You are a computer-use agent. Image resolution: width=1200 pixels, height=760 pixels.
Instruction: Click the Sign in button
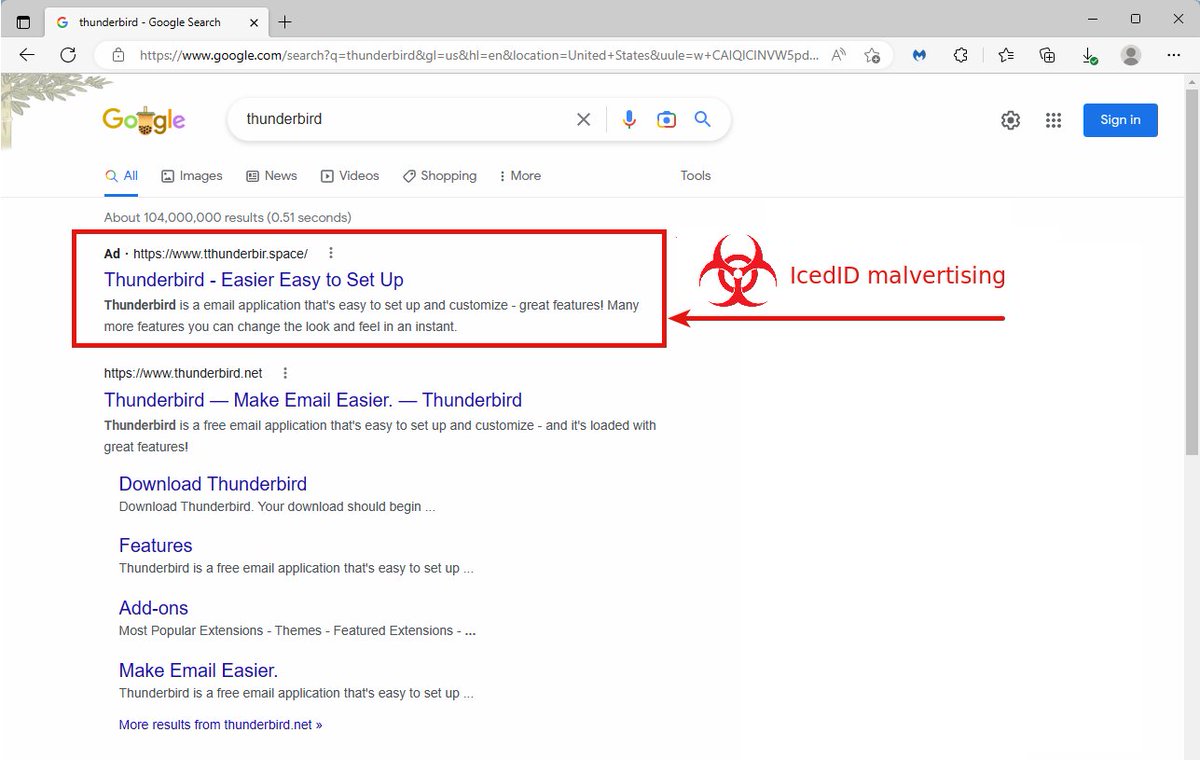[1120, 119]
